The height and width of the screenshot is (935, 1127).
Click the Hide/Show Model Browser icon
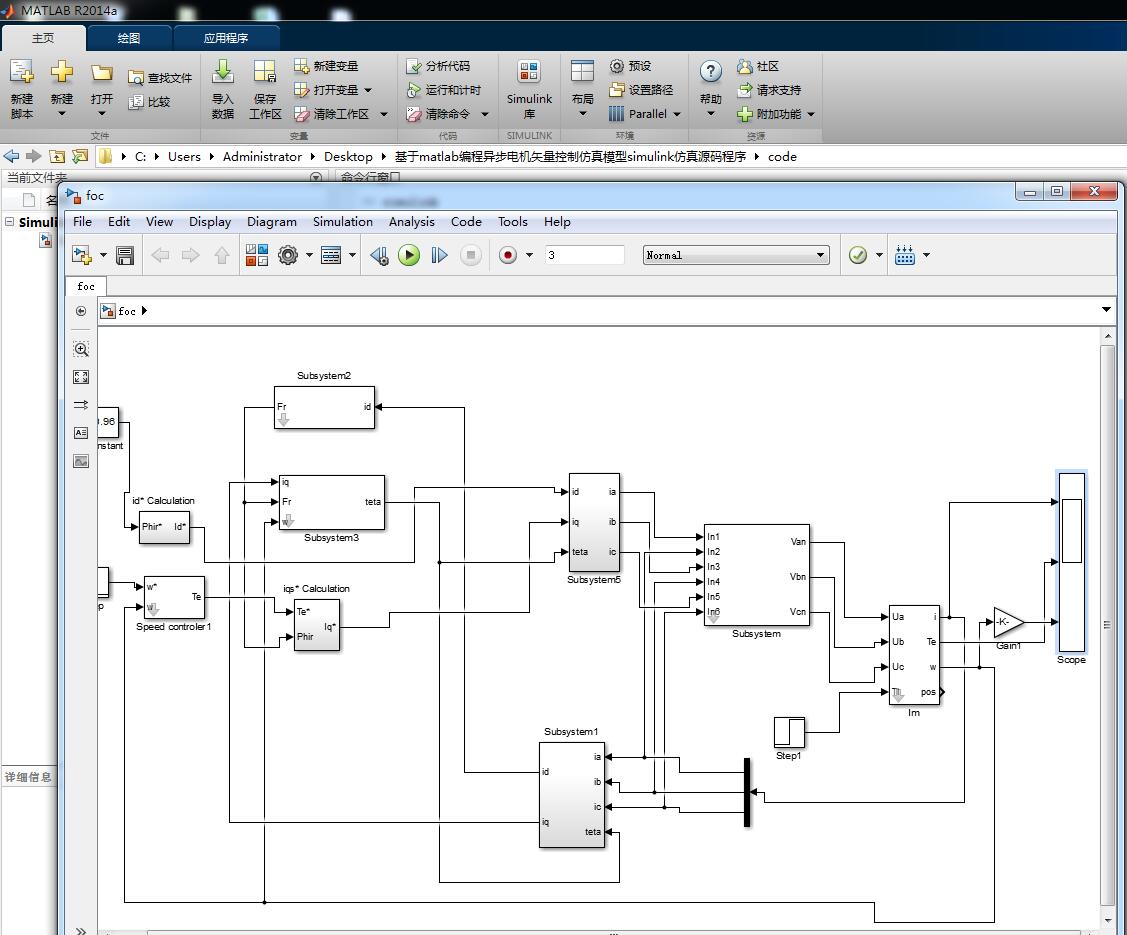pos(81,311)
